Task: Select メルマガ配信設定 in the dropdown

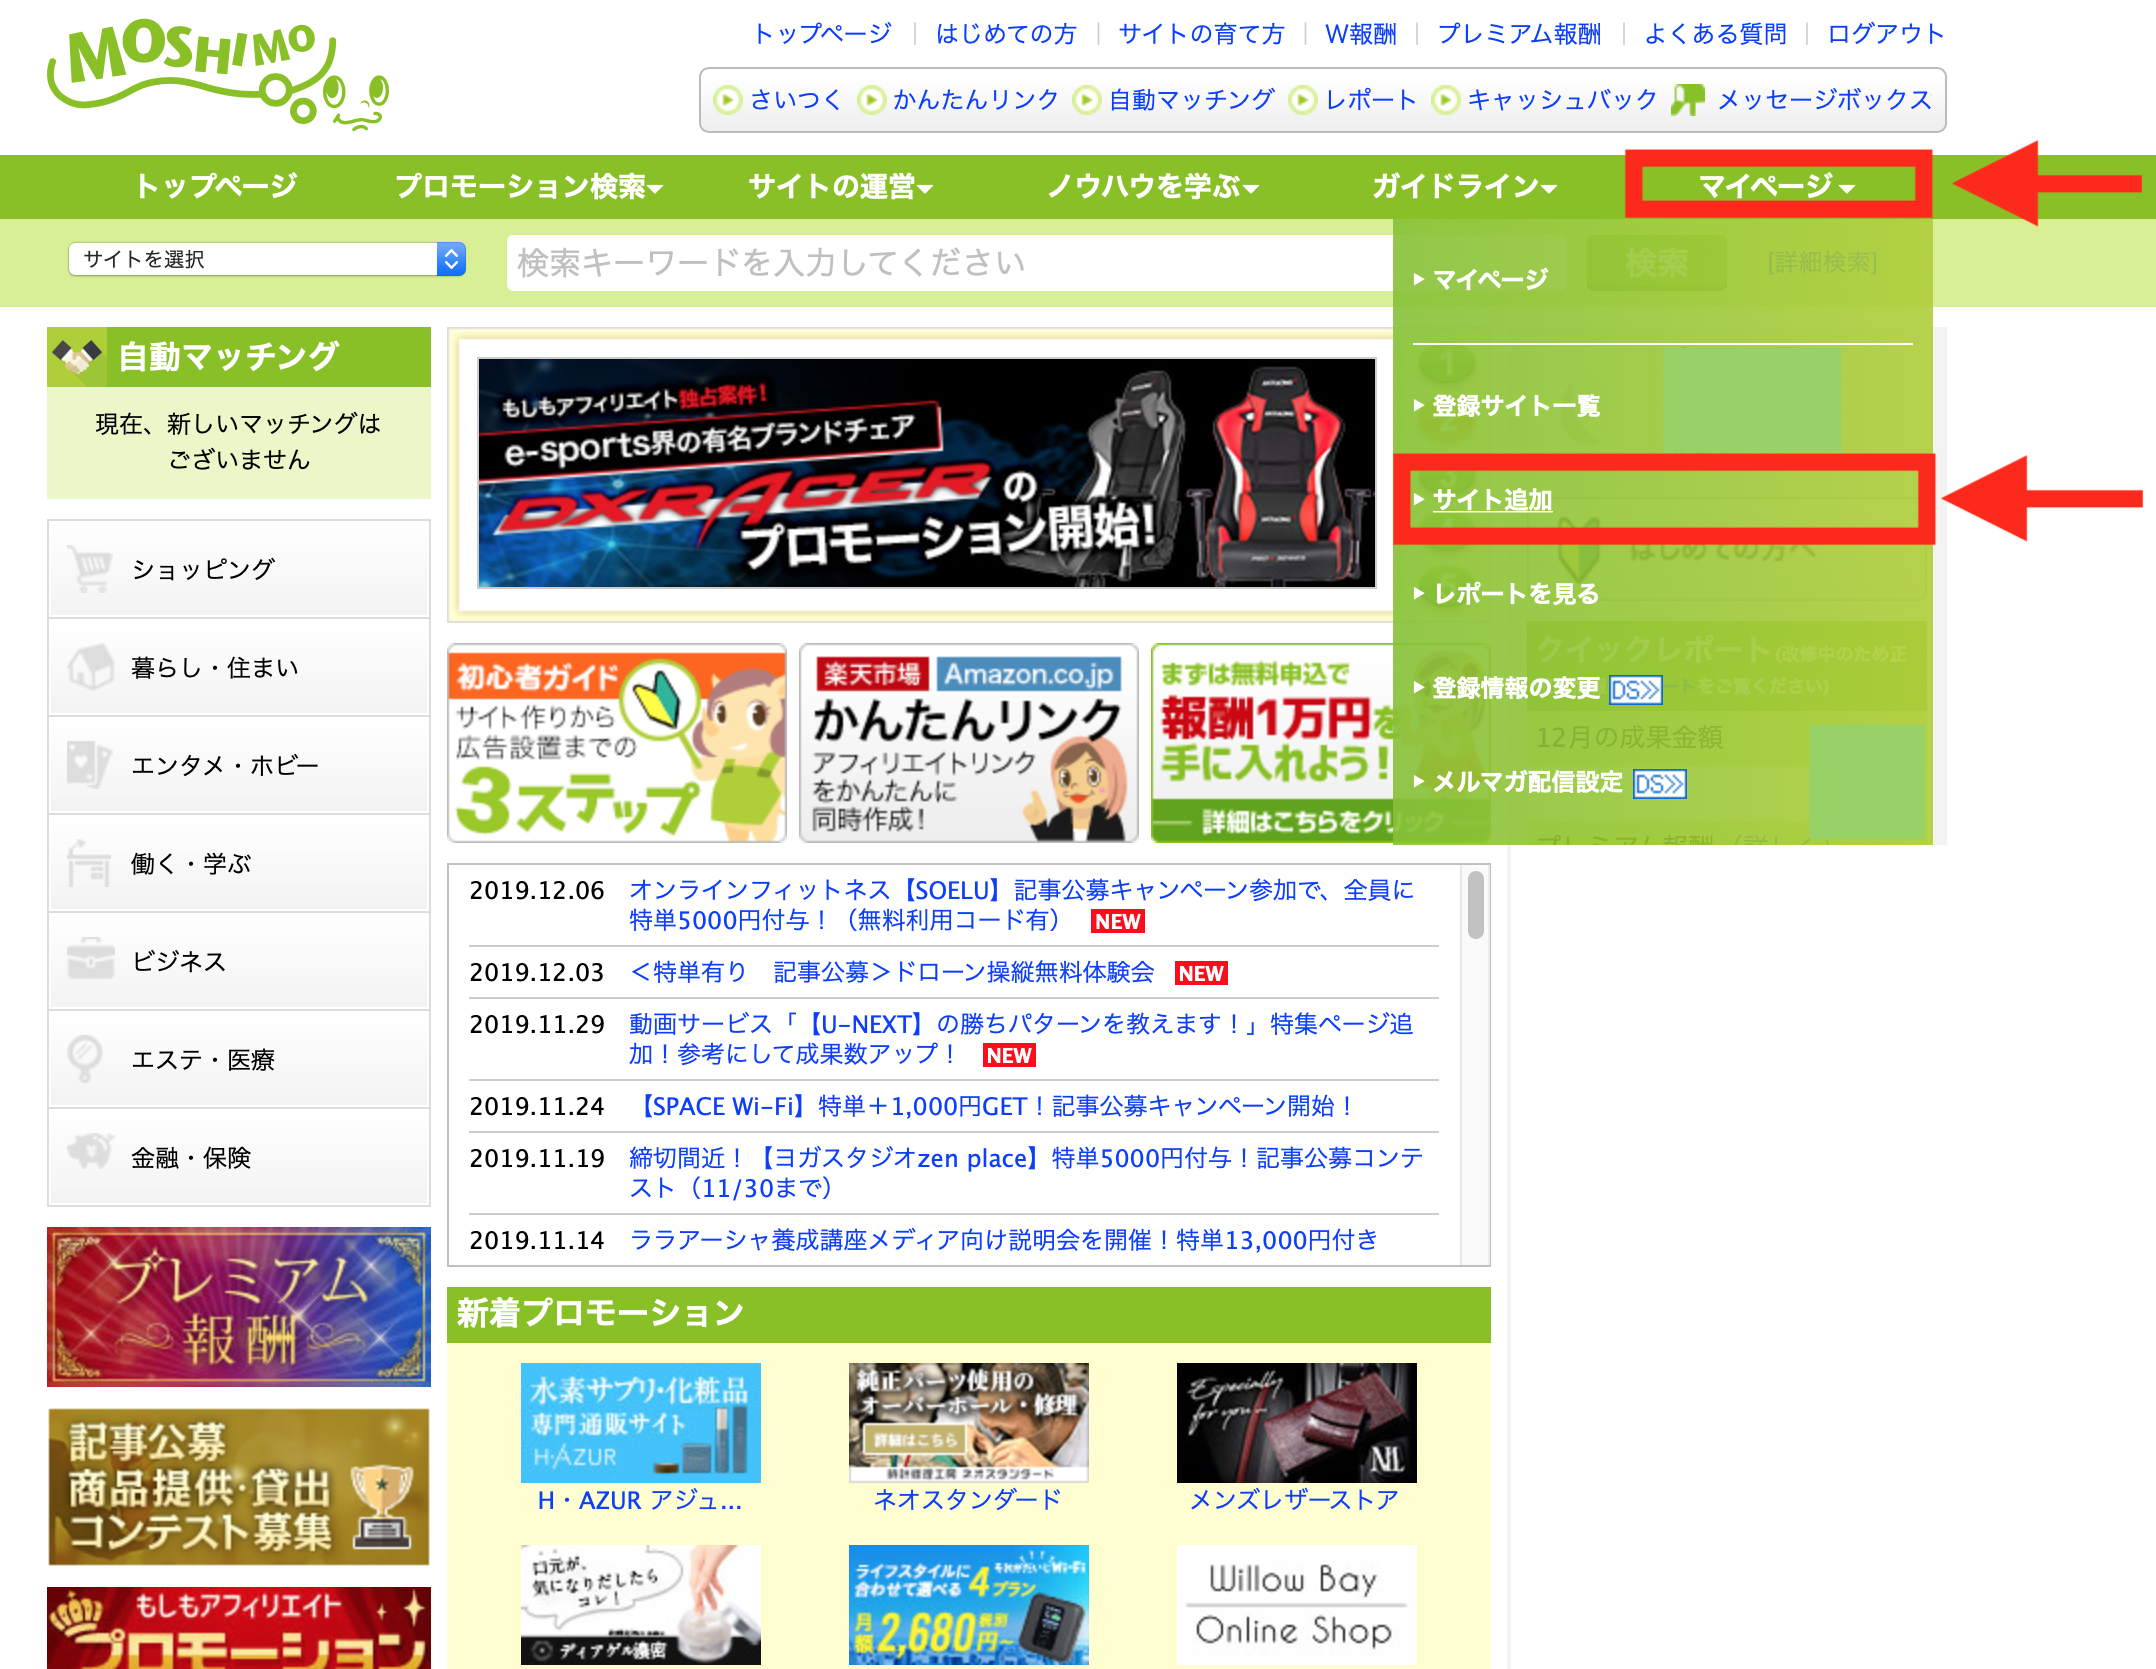Action: point(1527,783)
